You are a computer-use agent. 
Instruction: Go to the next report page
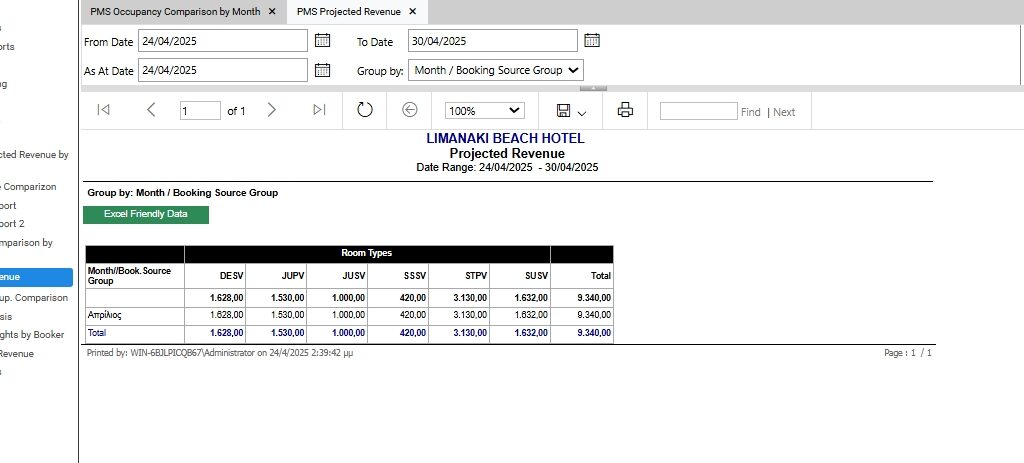pyautogui.click(x=272, y=110)
